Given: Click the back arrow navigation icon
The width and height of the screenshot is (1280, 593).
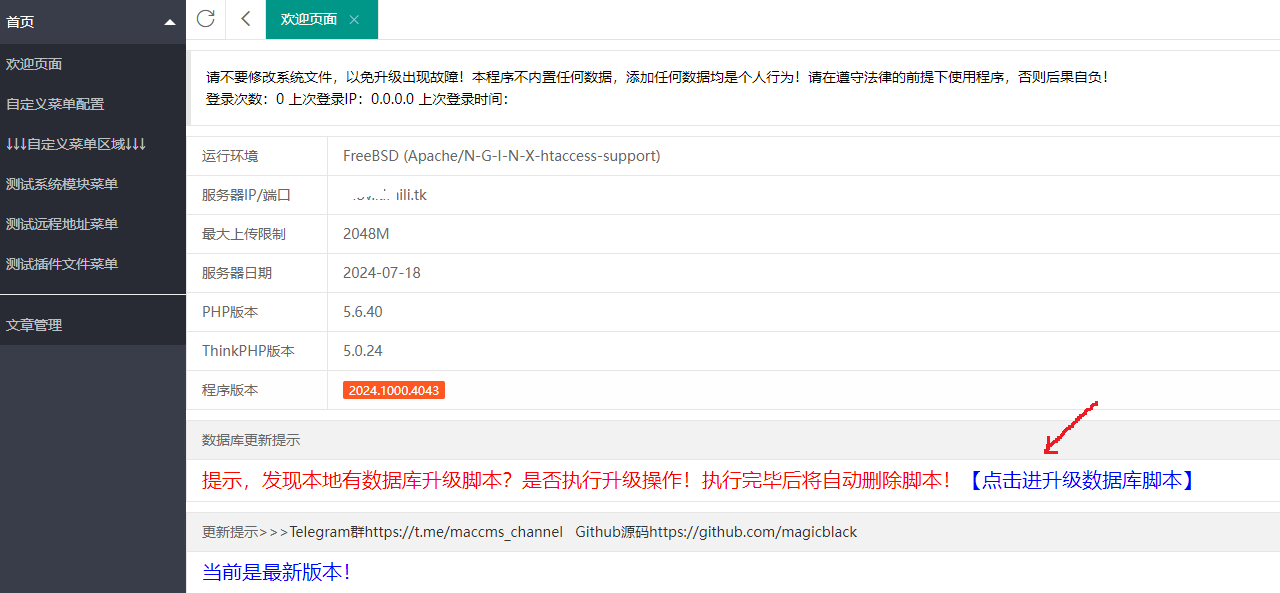Looking at the screenshot, I should [x=245, y=18].
